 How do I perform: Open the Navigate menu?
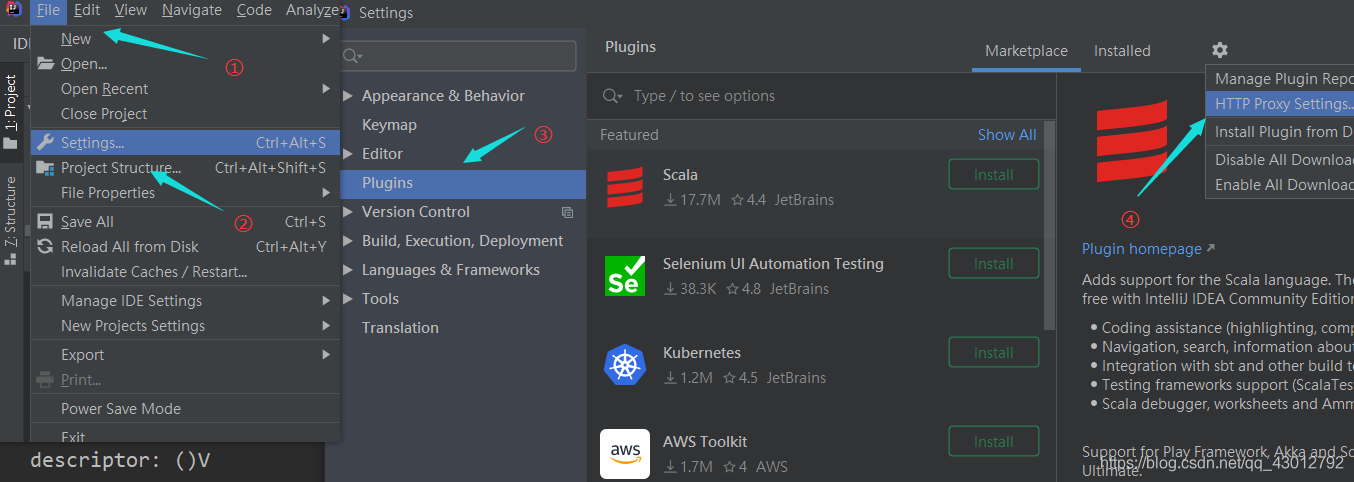(191, 10)
